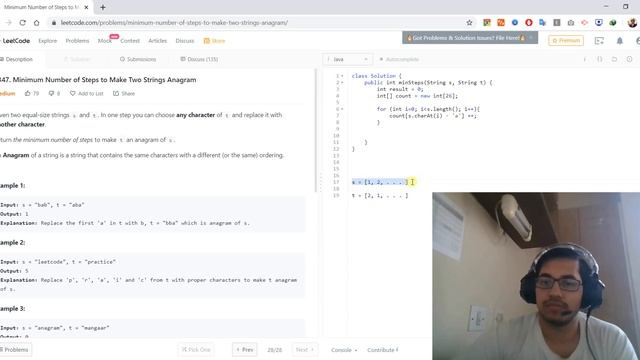Open the Java language dropdown
The width and height of the screenshot is (640, 360).
347,60
